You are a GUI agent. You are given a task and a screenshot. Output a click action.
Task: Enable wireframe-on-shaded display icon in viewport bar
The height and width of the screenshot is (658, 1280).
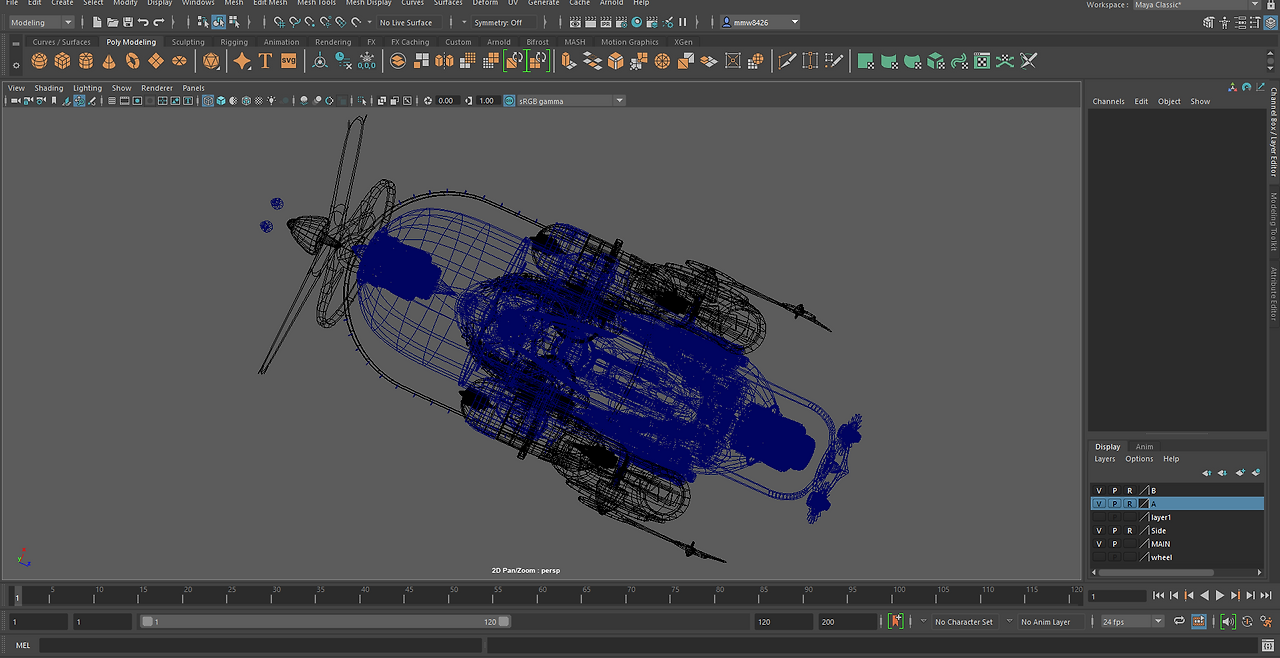[246, 100]
